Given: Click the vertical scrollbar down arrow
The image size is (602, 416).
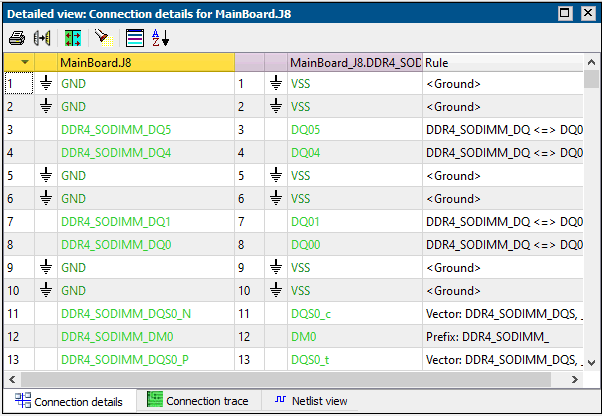Looking at the screenshot, I should 592,362.
